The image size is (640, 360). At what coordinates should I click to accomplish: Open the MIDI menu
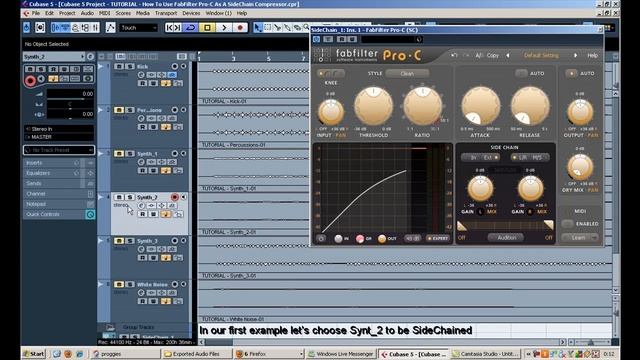[x=104, y=13]
